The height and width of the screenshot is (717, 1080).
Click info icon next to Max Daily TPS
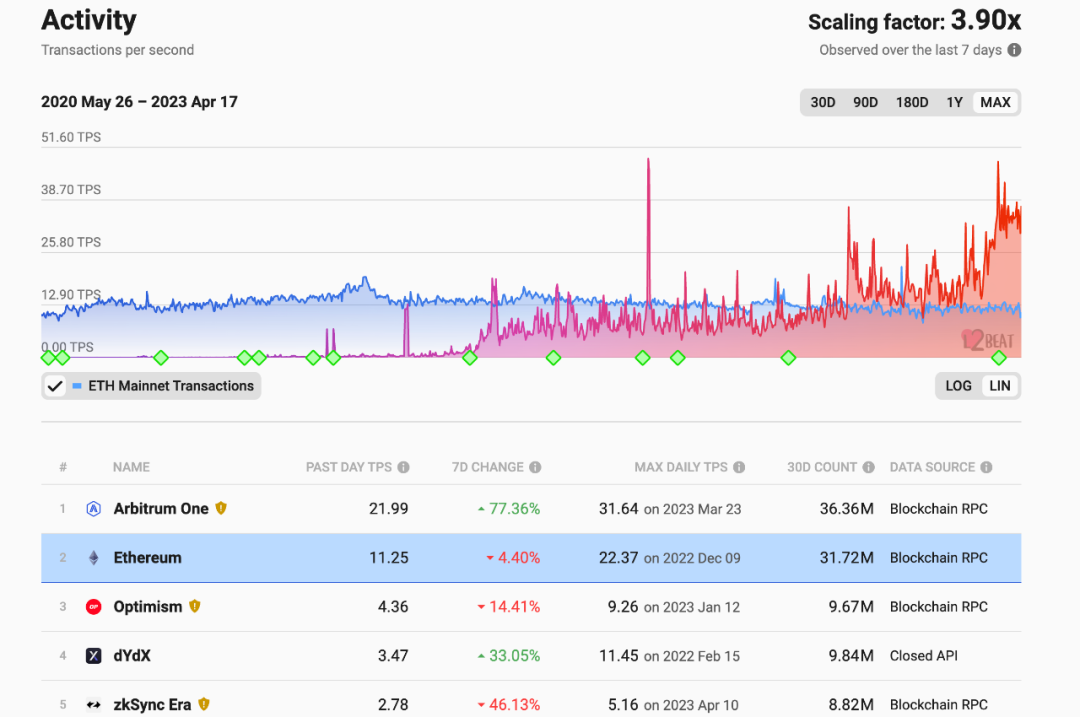[739, 467]
